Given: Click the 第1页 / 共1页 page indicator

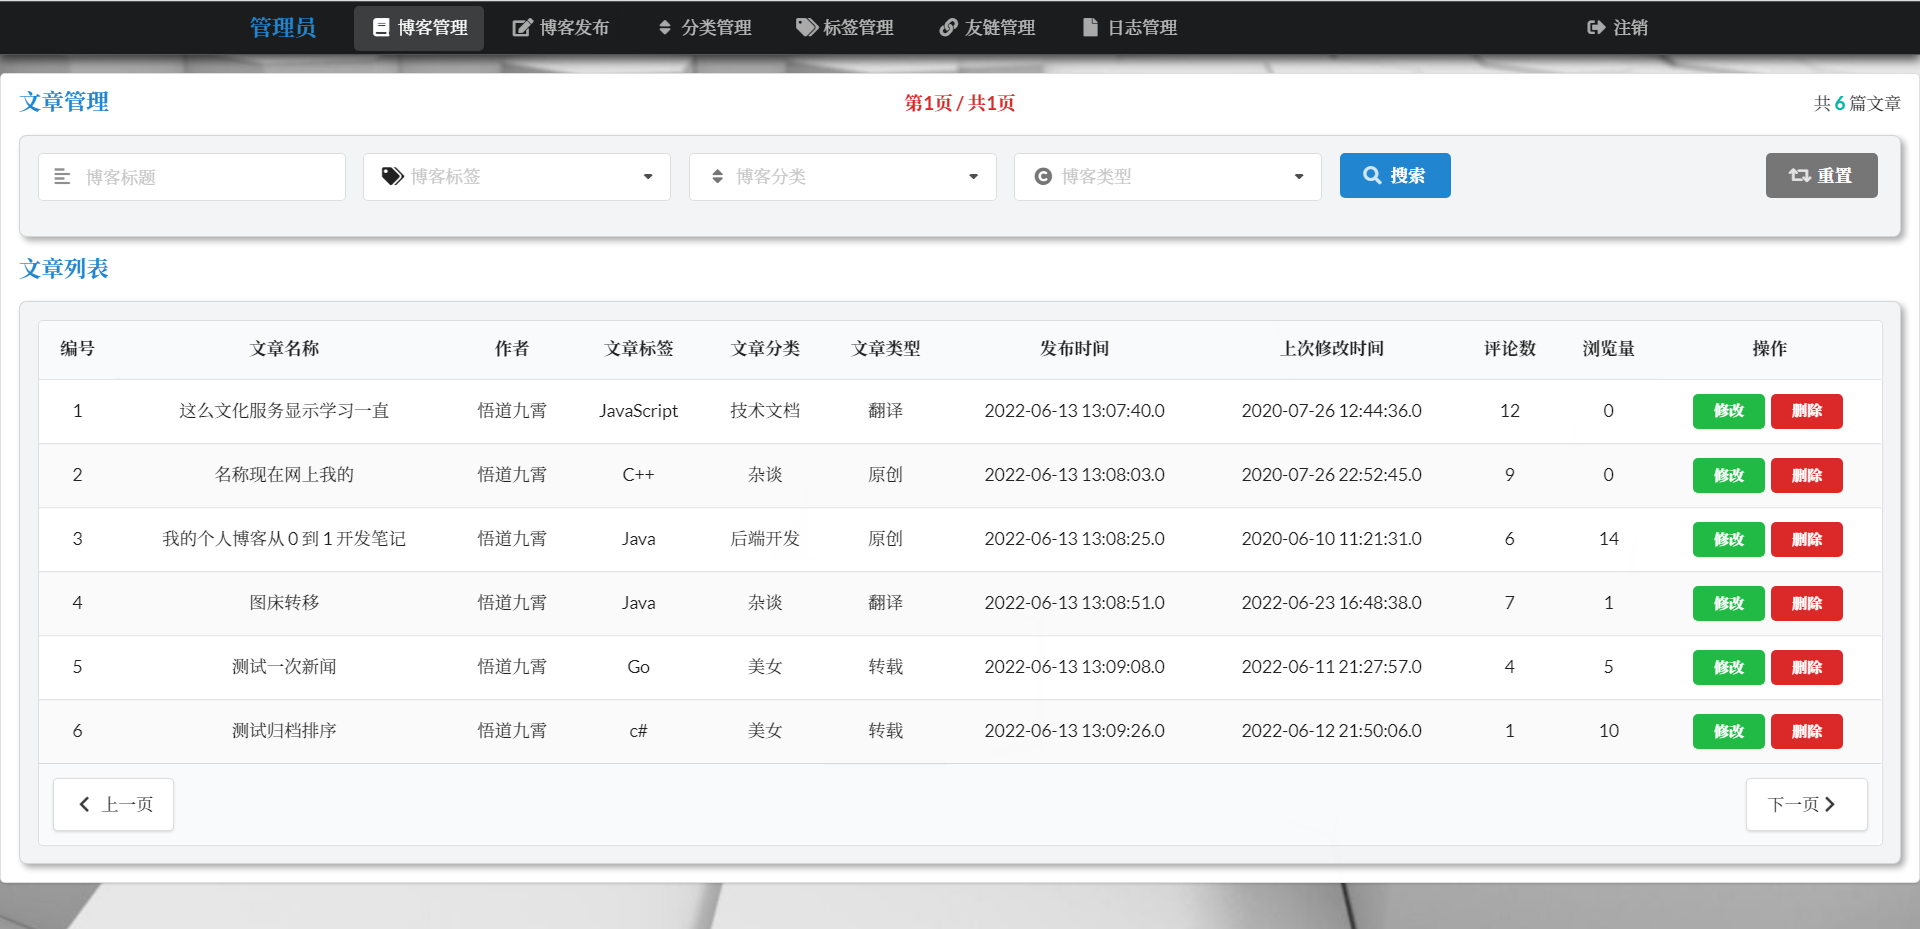Looking at the screenshot, I should (960, 103).
